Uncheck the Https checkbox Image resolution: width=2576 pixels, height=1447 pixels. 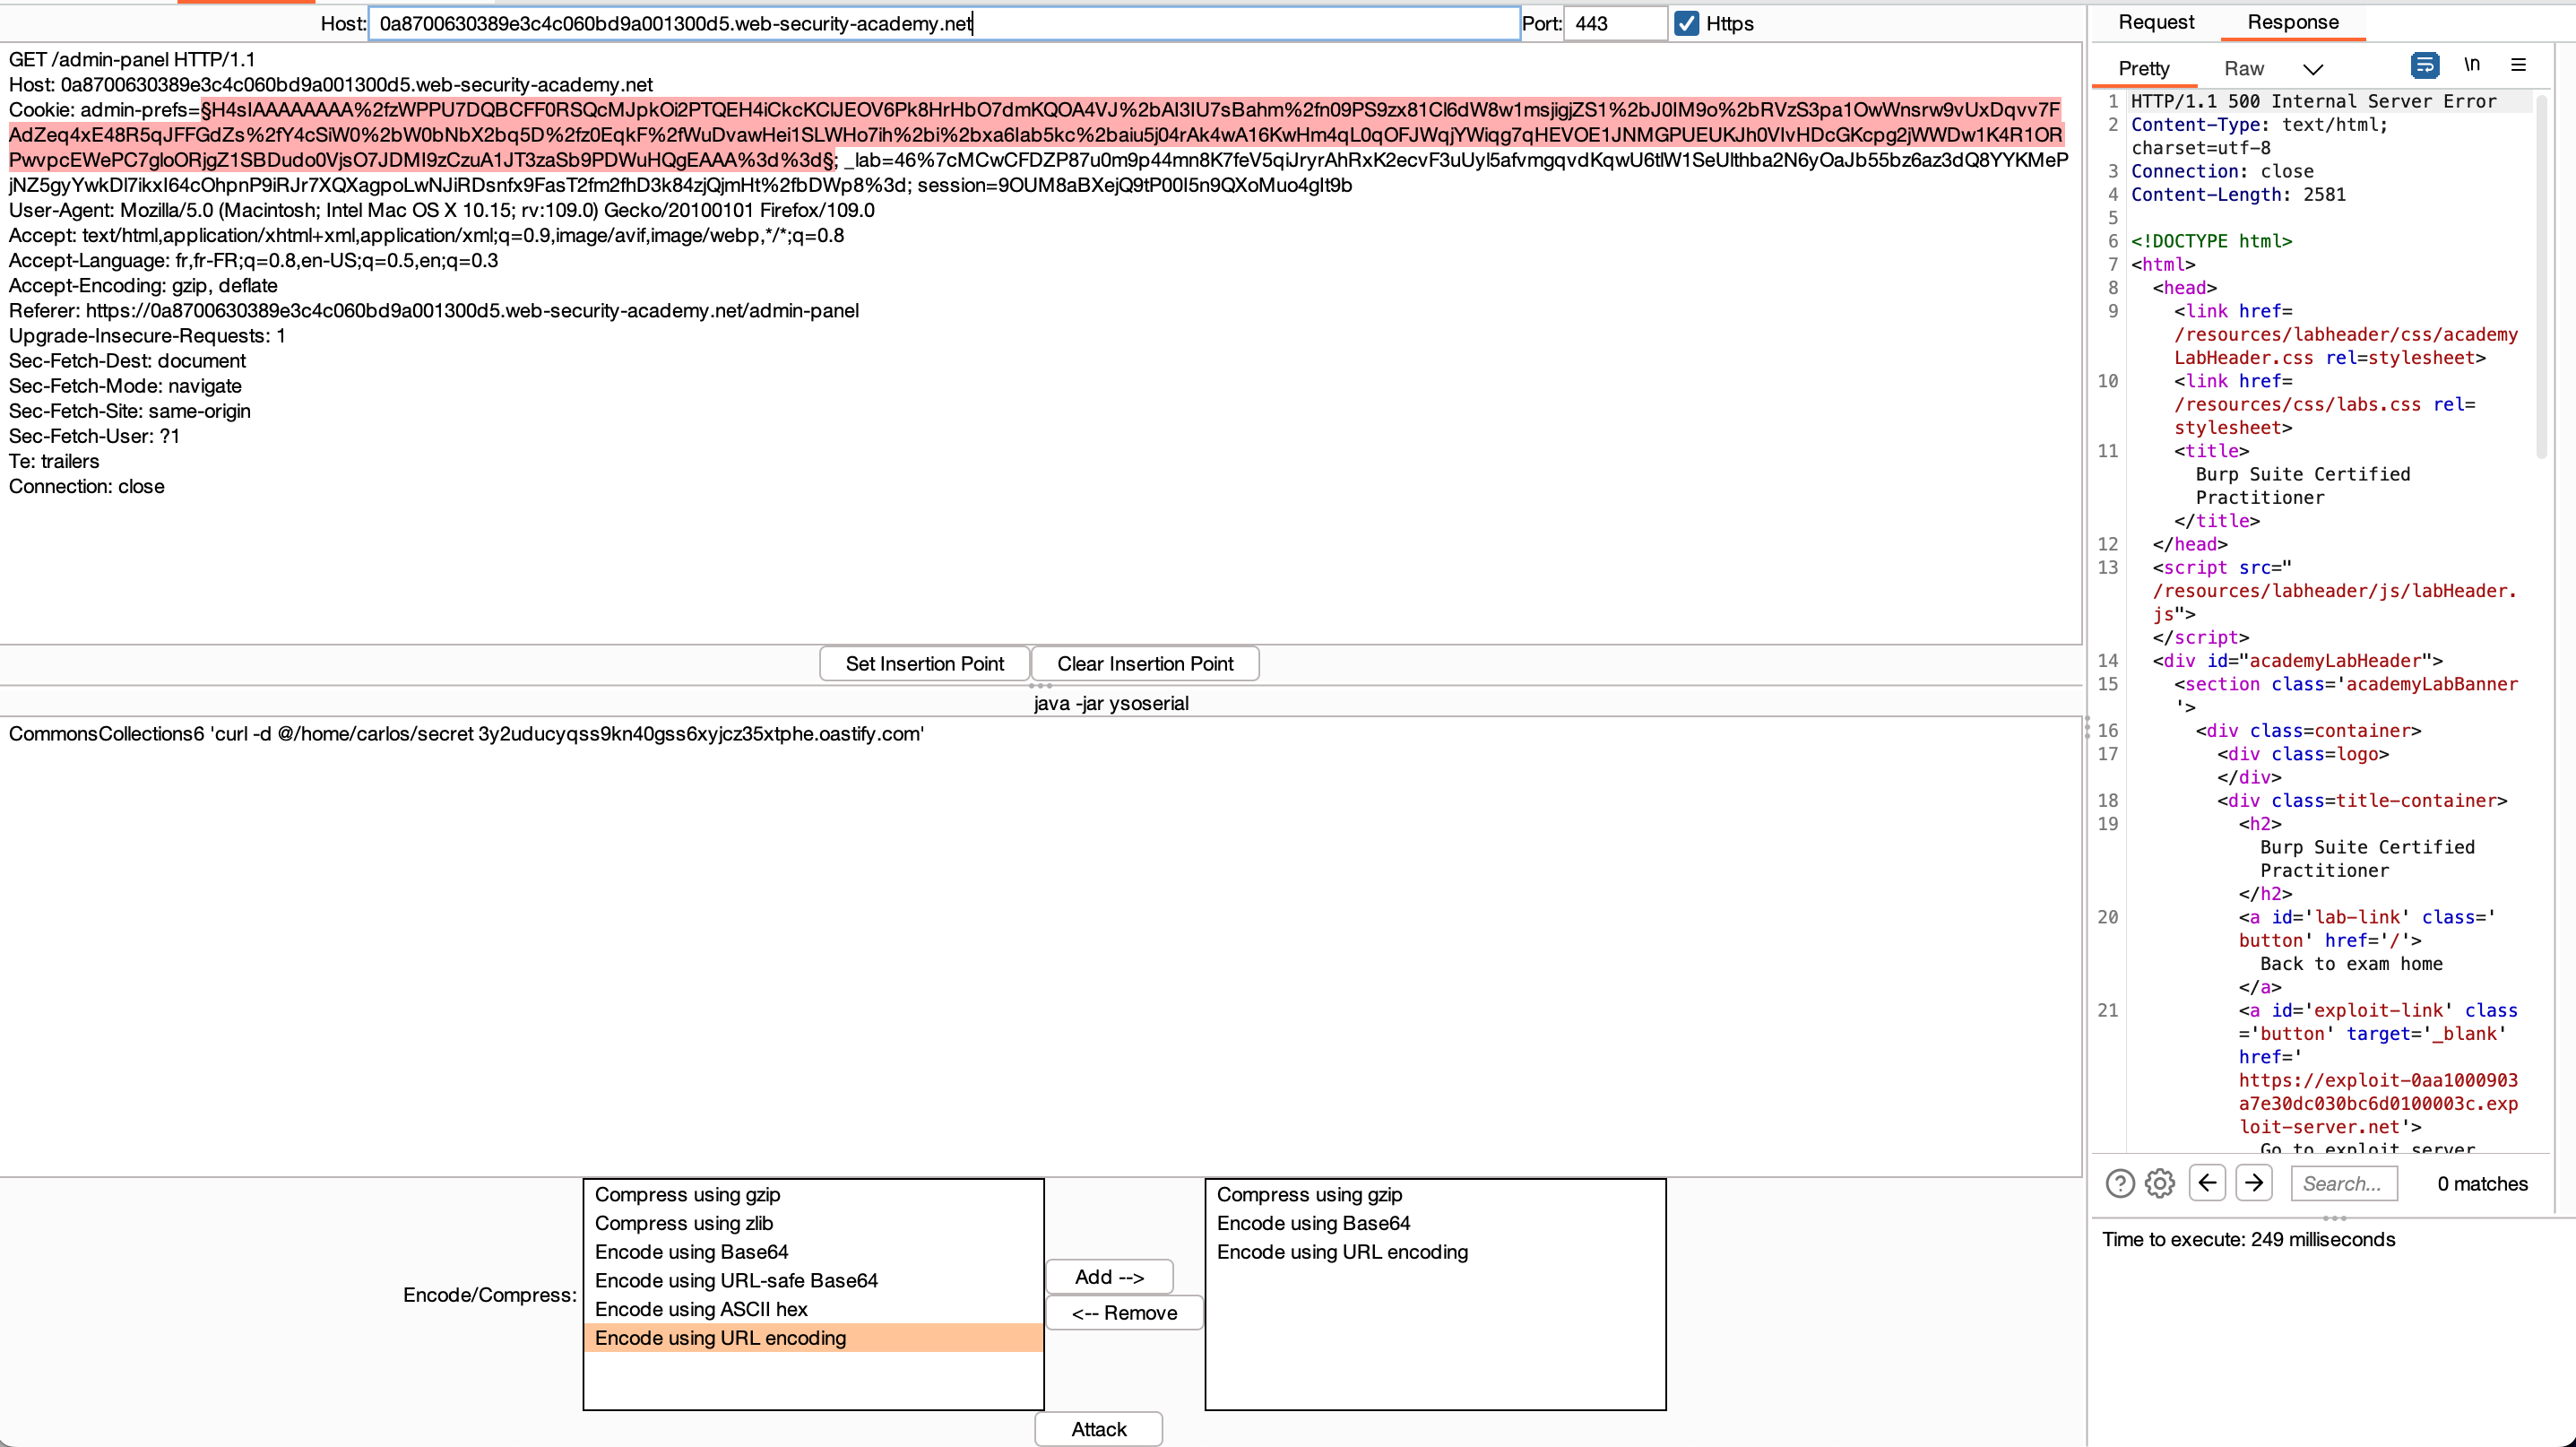[1687, 23]
